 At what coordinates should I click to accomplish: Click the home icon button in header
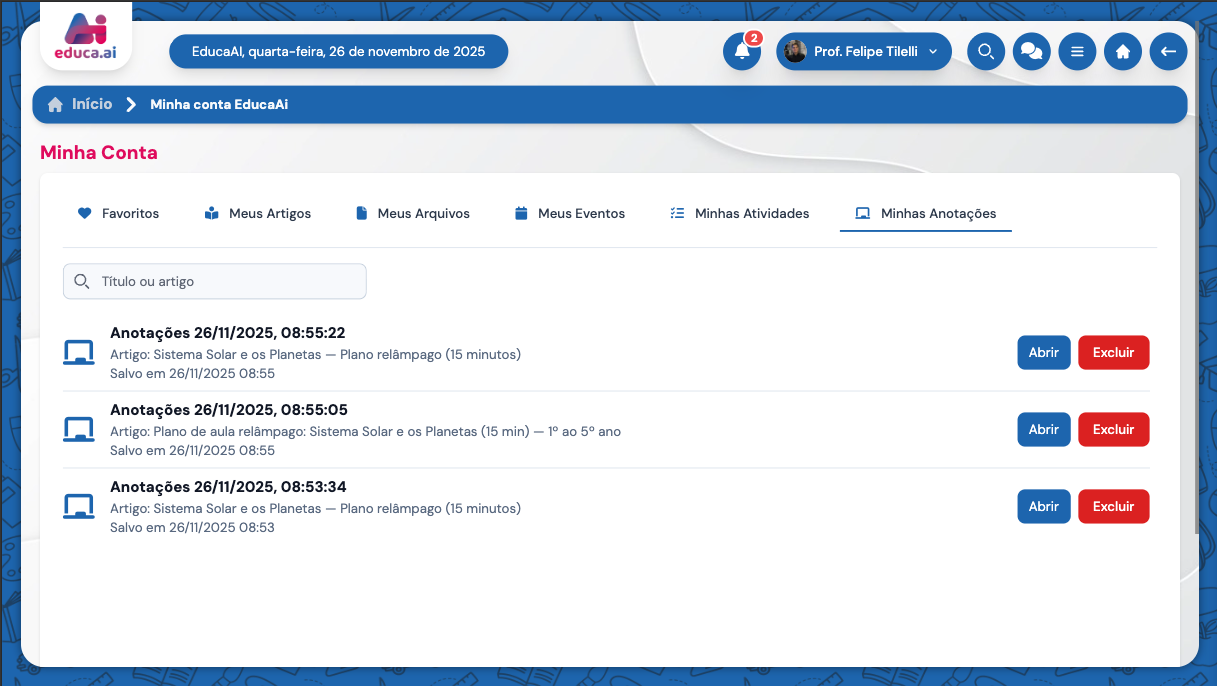pyautogui.click(x=1122, y=52)
